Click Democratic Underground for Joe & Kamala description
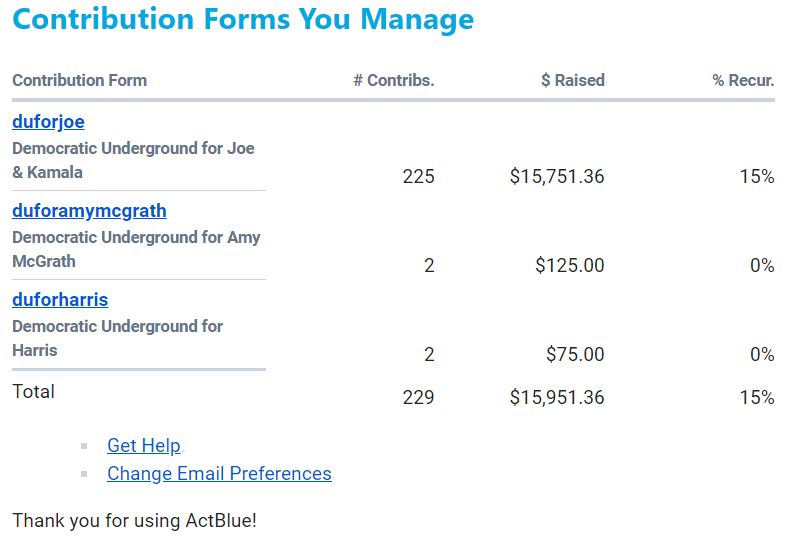 click(x=133, y=160)
